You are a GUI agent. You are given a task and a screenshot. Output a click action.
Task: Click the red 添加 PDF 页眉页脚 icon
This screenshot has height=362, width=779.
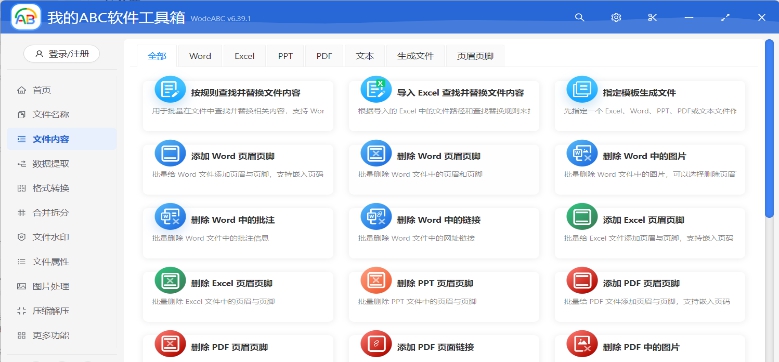pyautogui.click(x=582, y=281)
